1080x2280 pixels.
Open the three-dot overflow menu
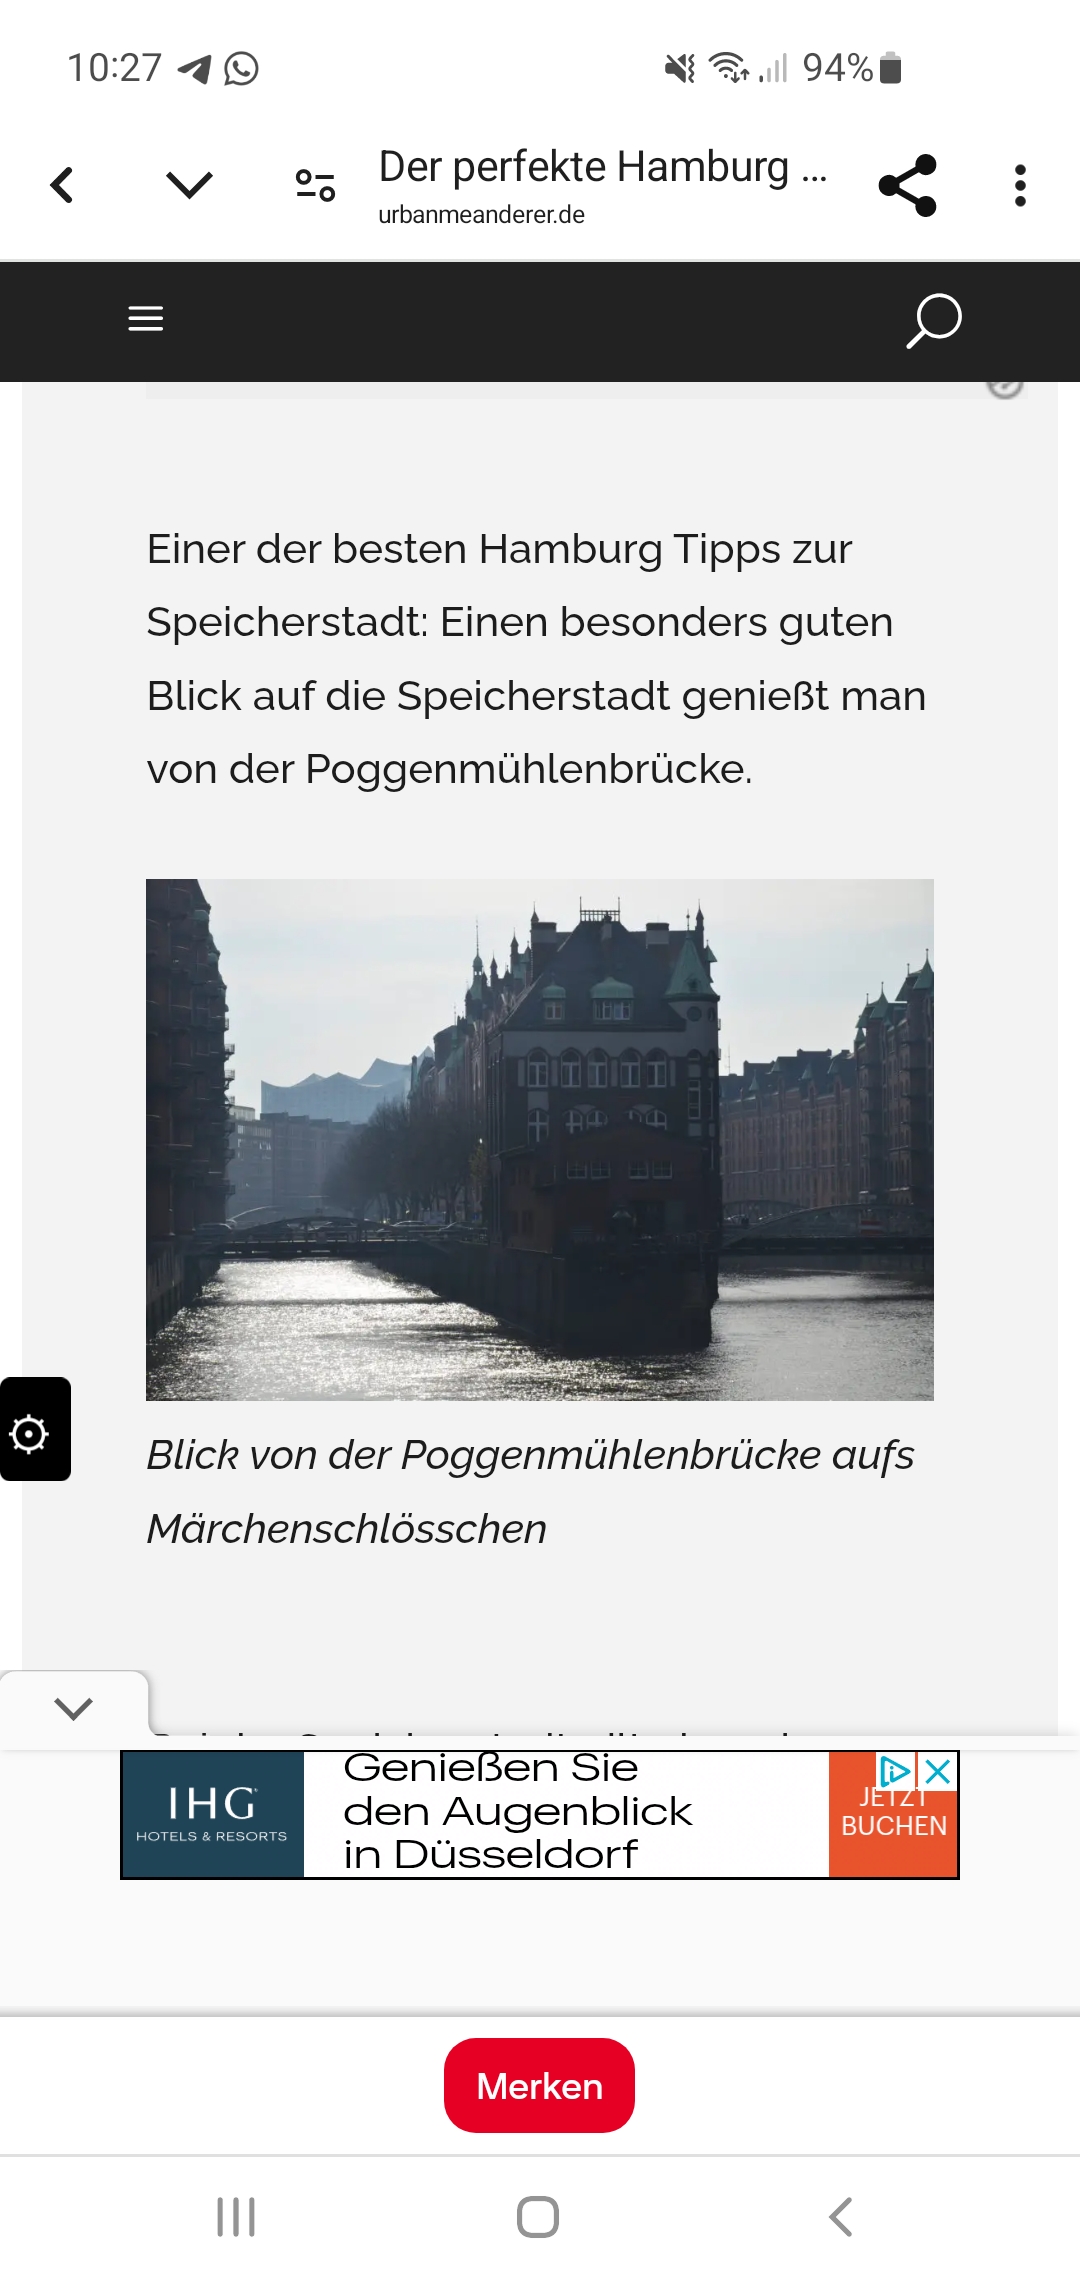1020,185
